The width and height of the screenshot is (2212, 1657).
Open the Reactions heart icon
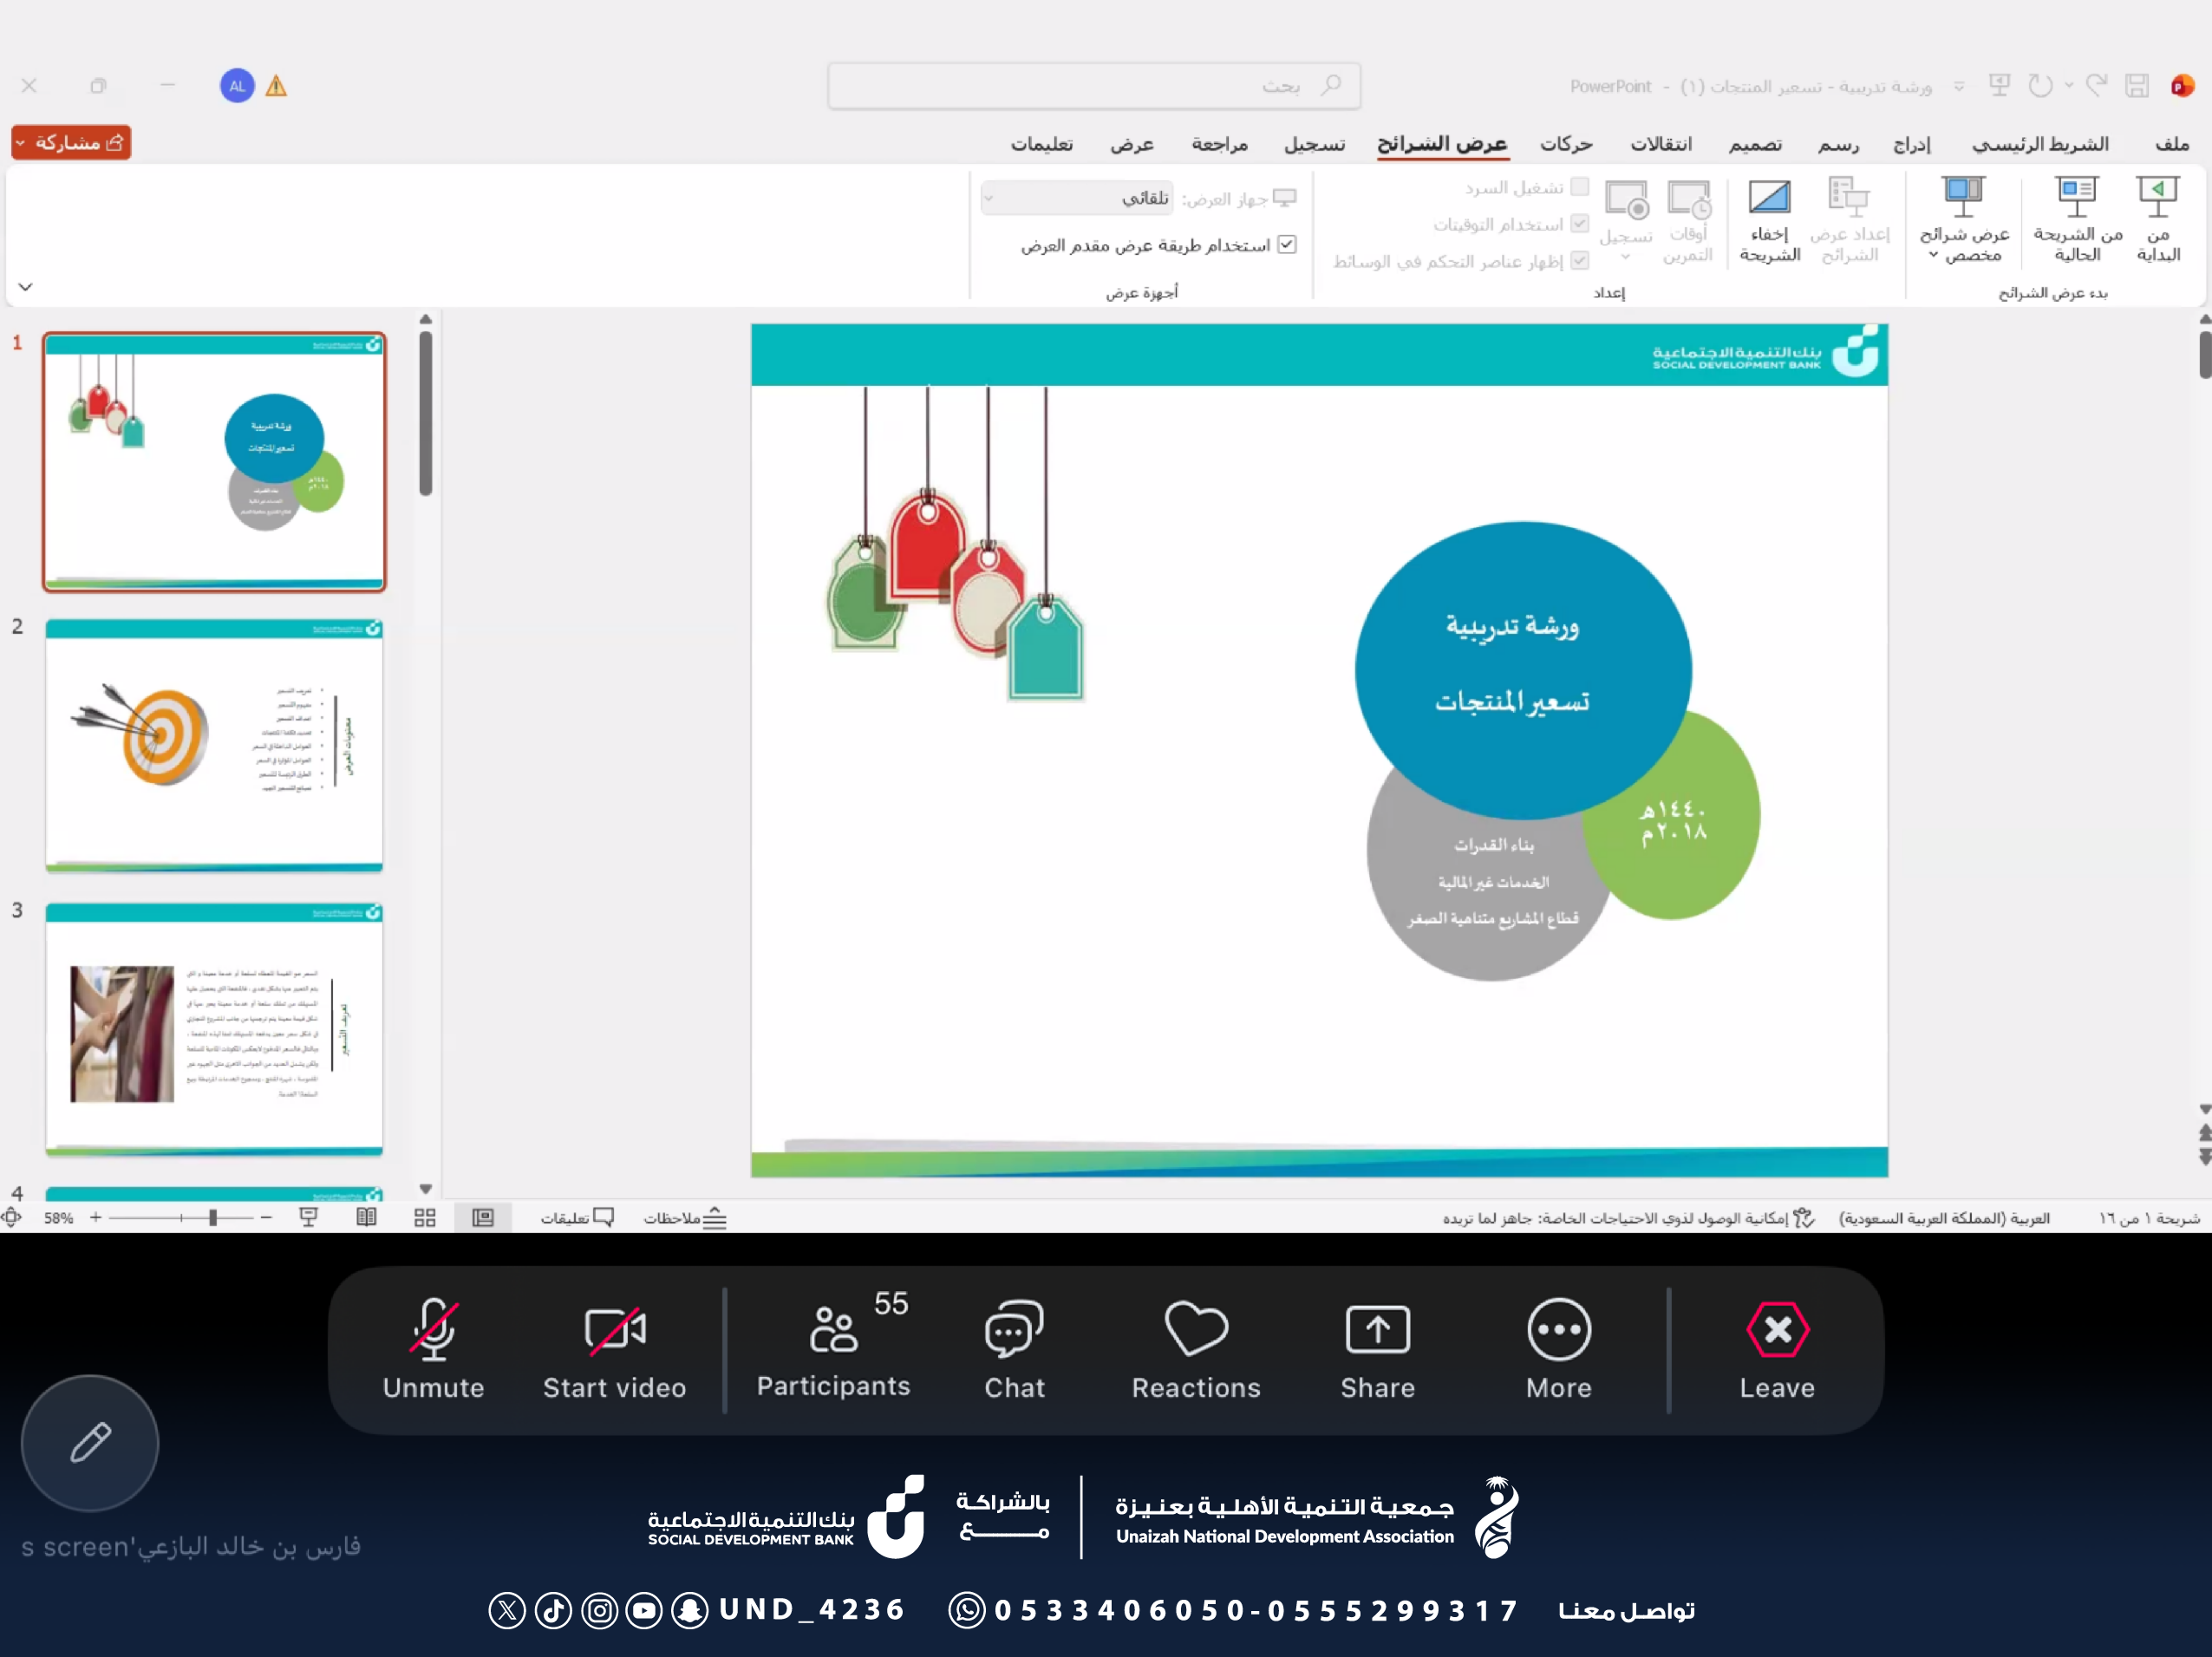1196,1329
